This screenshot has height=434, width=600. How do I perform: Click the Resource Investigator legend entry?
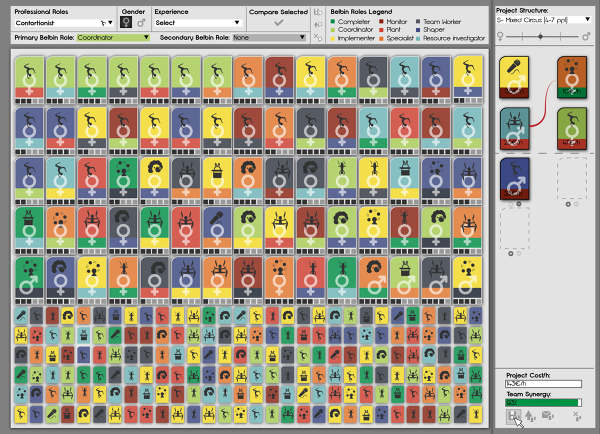(x=450, y=38)
